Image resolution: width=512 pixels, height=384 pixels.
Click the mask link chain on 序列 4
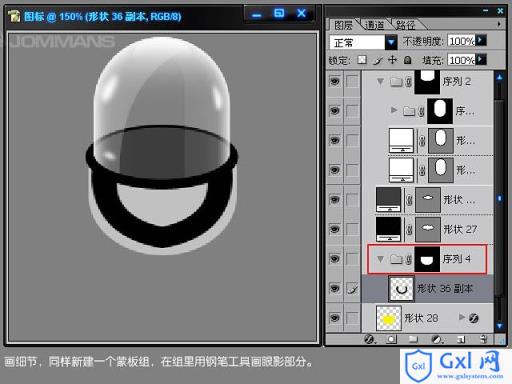click(409, 259)
